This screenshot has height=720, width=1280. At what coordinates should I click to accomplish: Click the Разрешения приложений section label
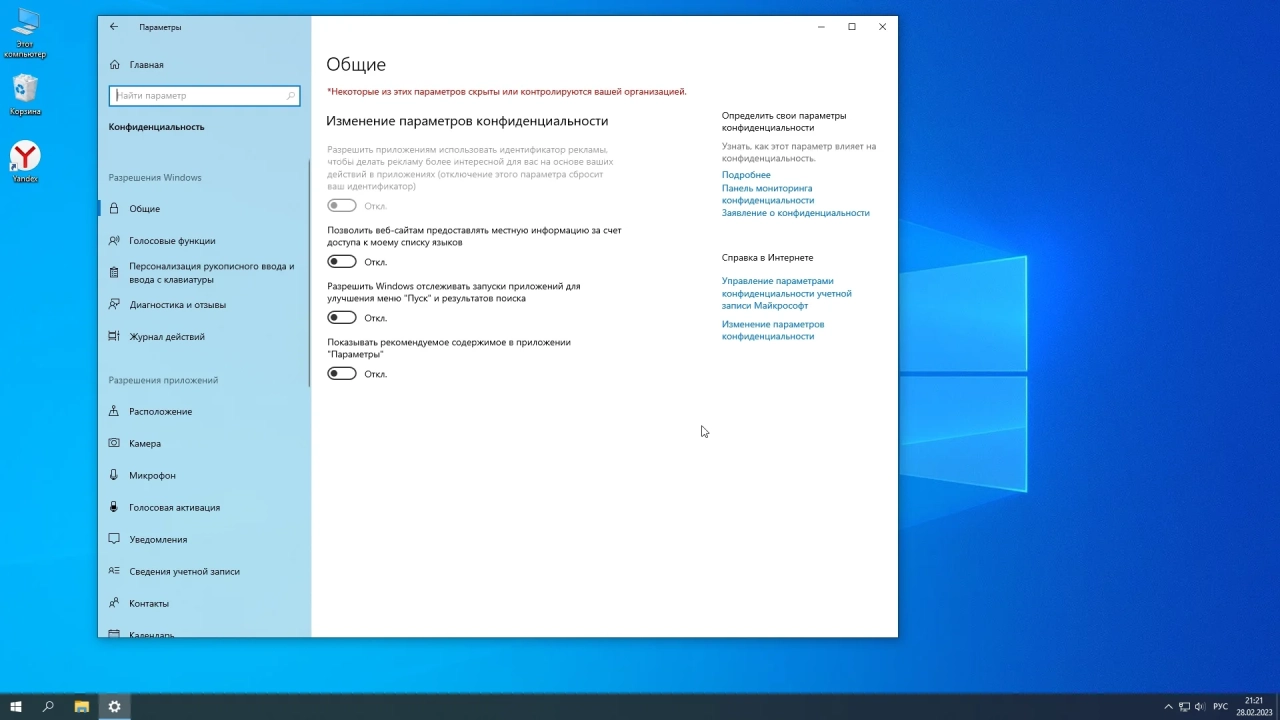pyautogui.click(x=163, y=380)
